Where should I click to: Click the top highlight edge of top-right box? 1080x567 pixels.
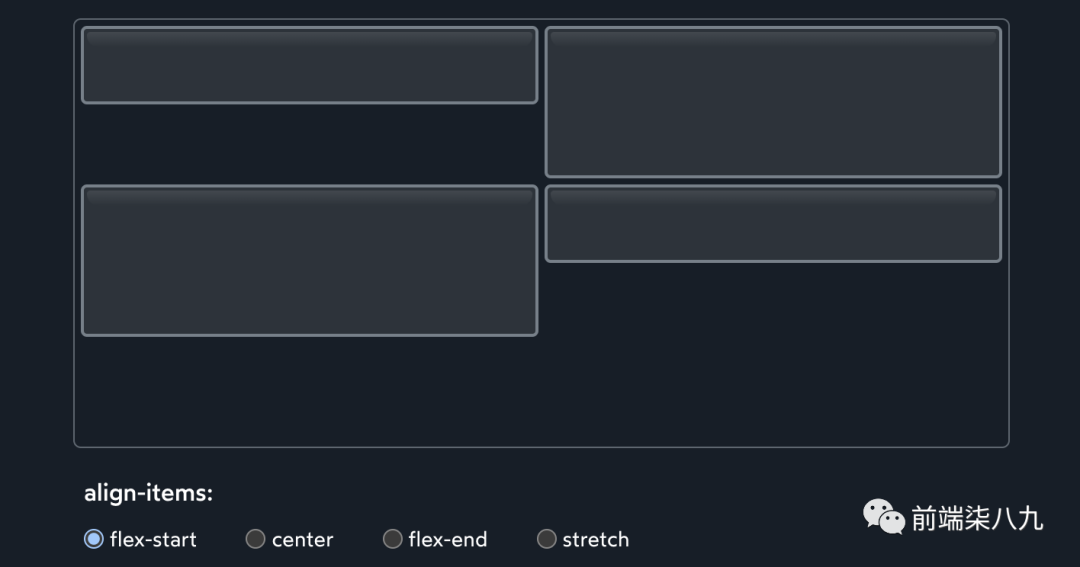tap(773, 33)
